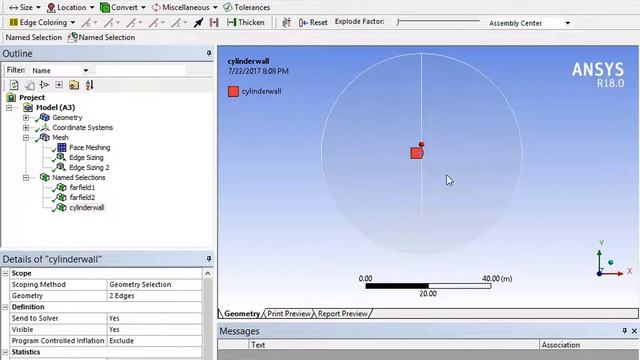Click the refresh filter icon in Outline
Viewport: 640px width, 360px height.
[14, 85]
